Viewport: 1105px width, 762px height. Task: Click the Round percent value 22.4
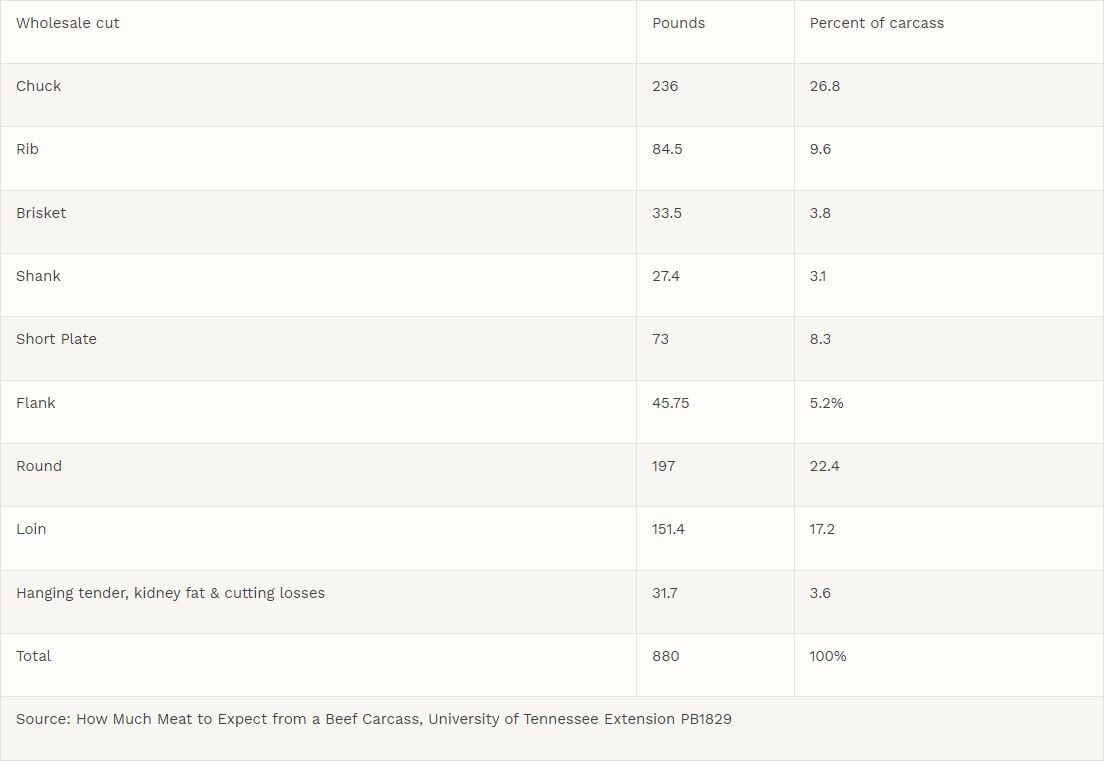tap(825, 466)
